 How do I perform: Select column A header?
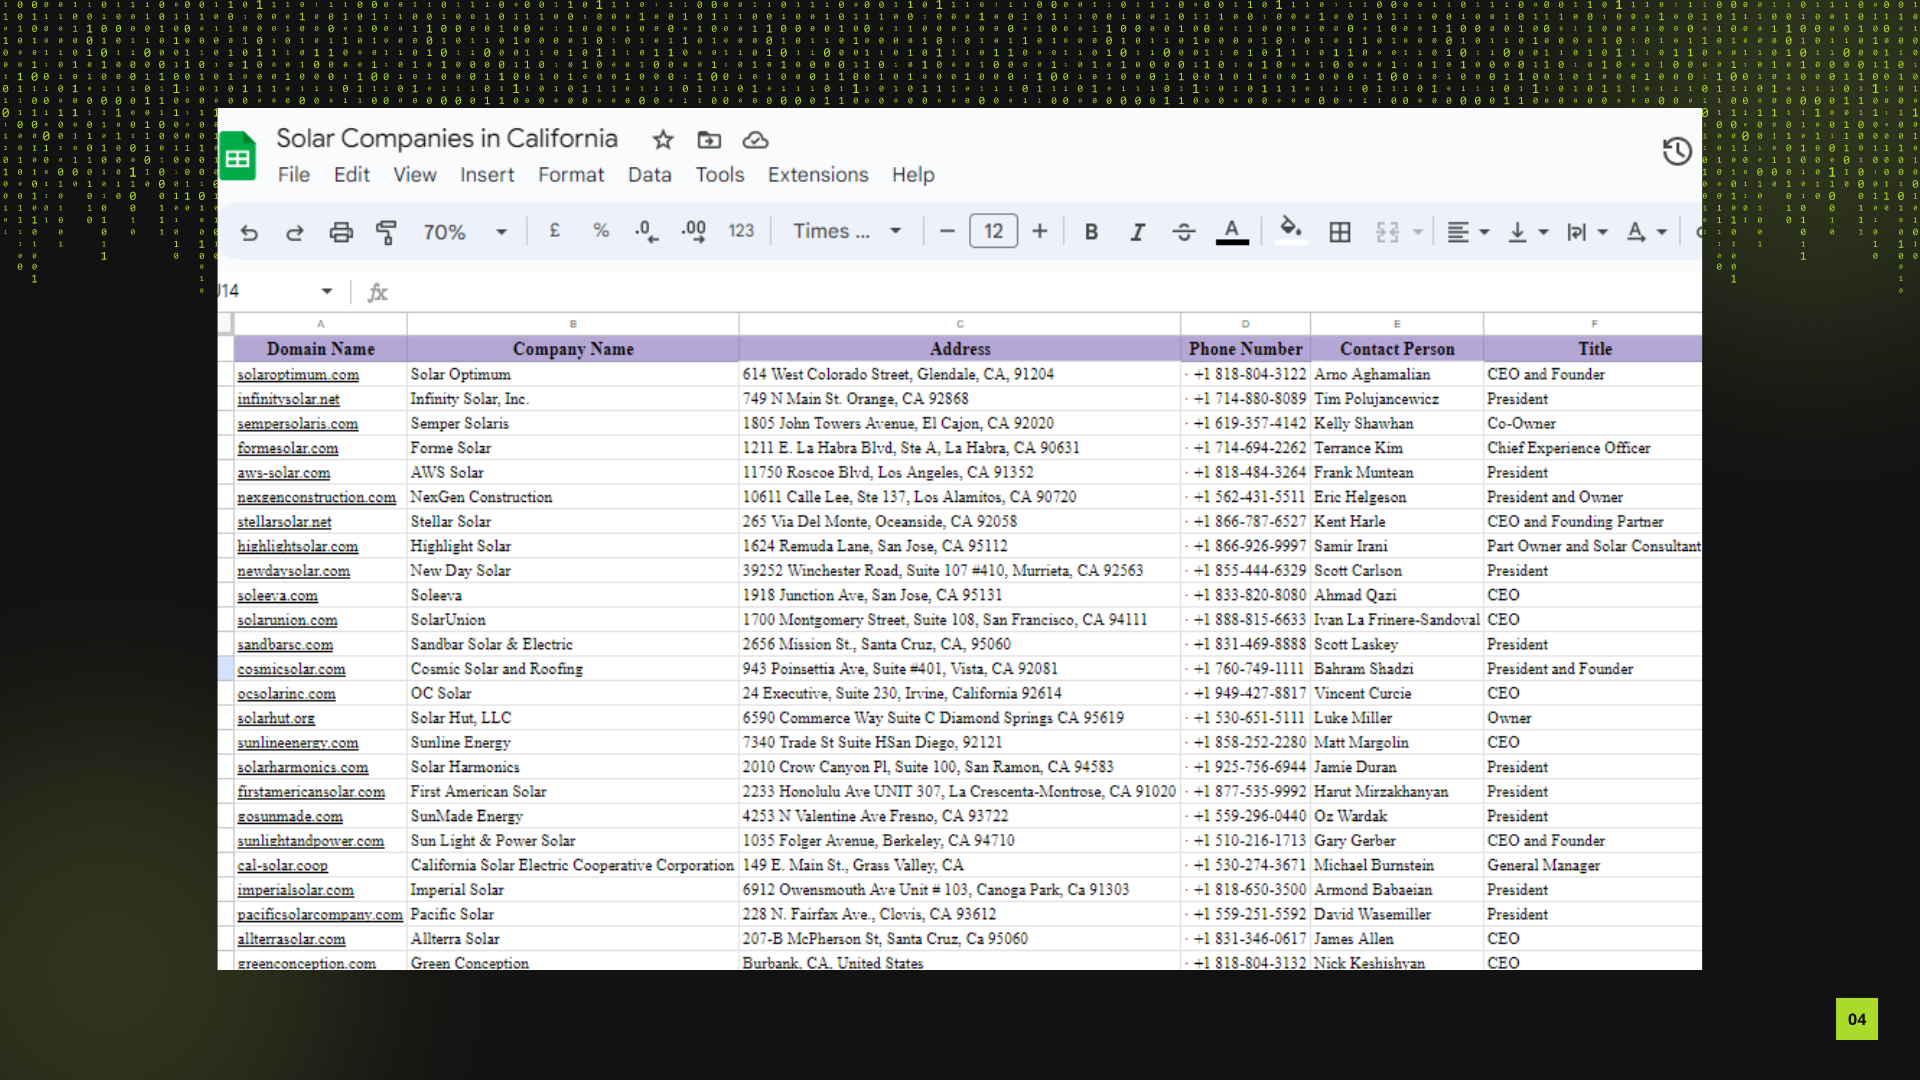(x=321, y=324)
